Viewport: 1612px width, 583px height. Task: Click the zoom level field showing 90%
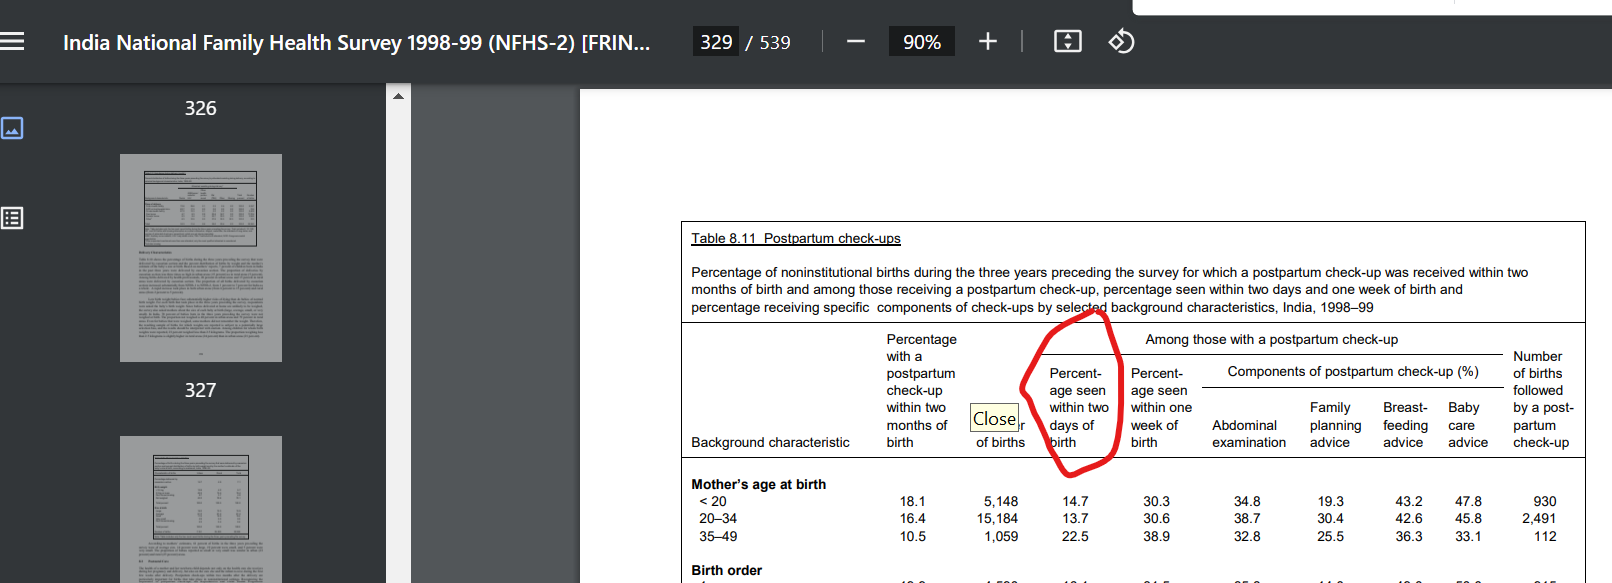pos(921,42)
